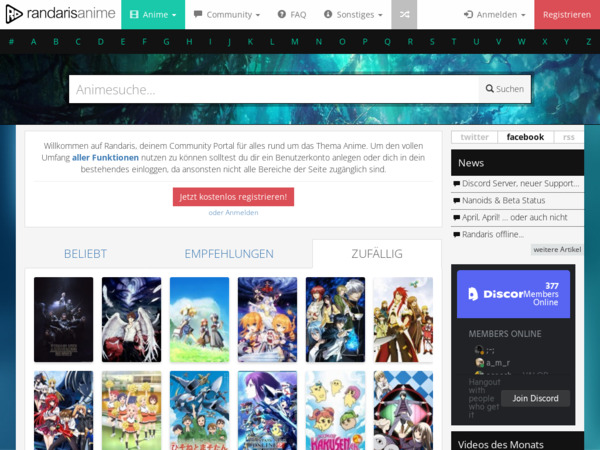Click the Suchen search button

coord(505,89)
